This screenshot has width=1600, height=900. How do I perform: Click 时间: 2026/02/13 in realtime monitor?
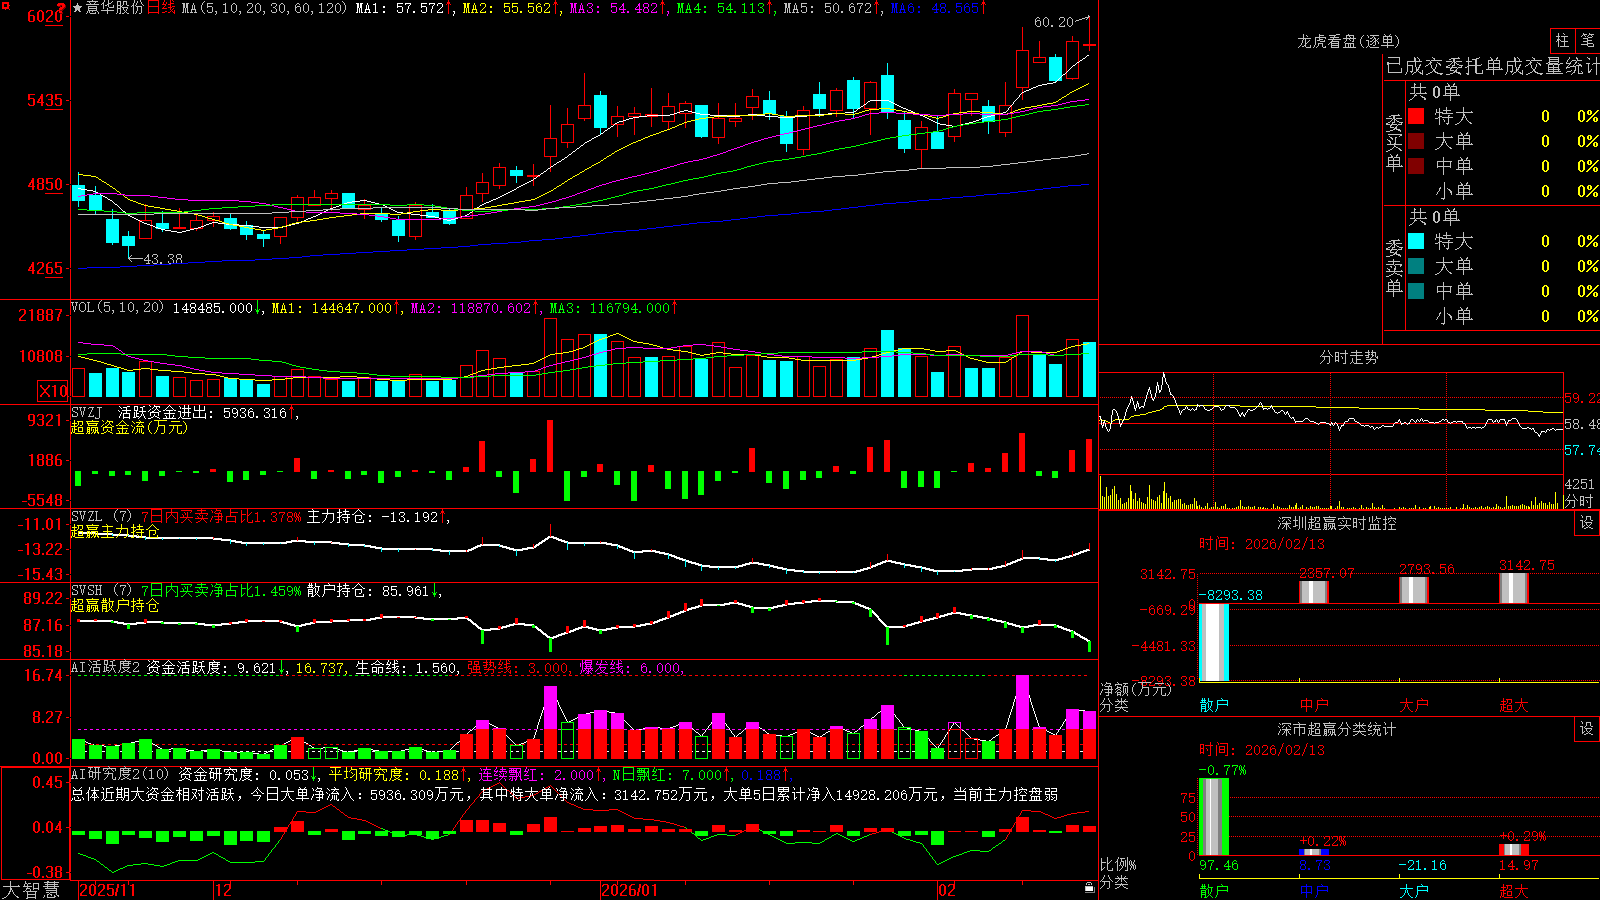pyautogui.click(x=1262, y=544)
